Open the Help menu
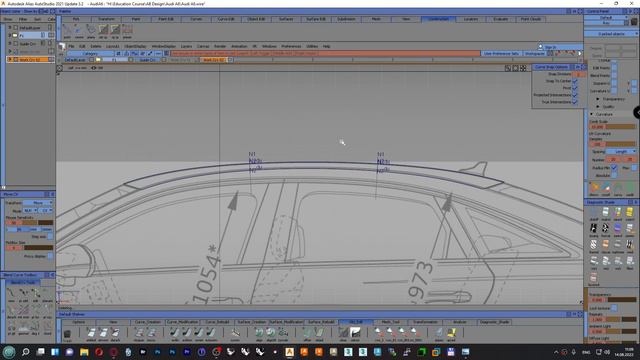Image resolution: width=640 pixels, height=360 pixels. 327,47
